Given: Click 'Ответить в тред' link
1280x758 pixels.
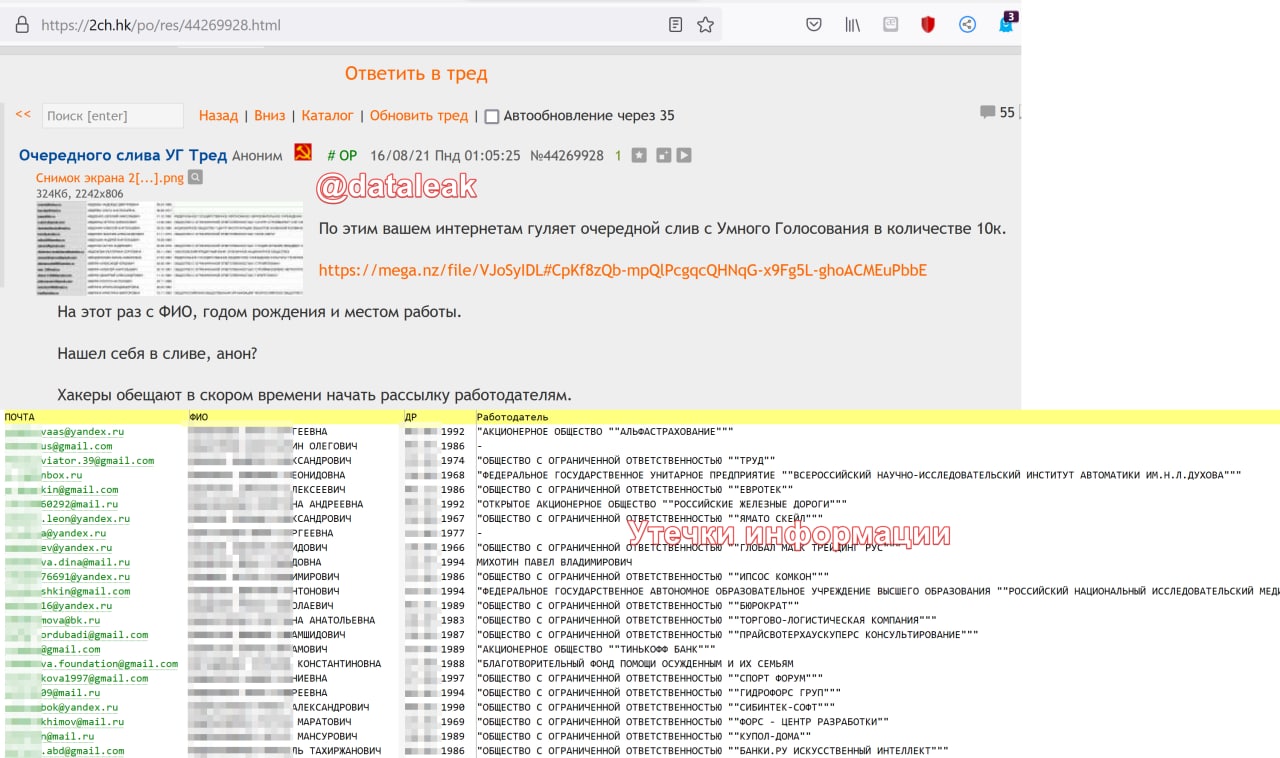Looking at the screenshot, I should coord(416,73).
